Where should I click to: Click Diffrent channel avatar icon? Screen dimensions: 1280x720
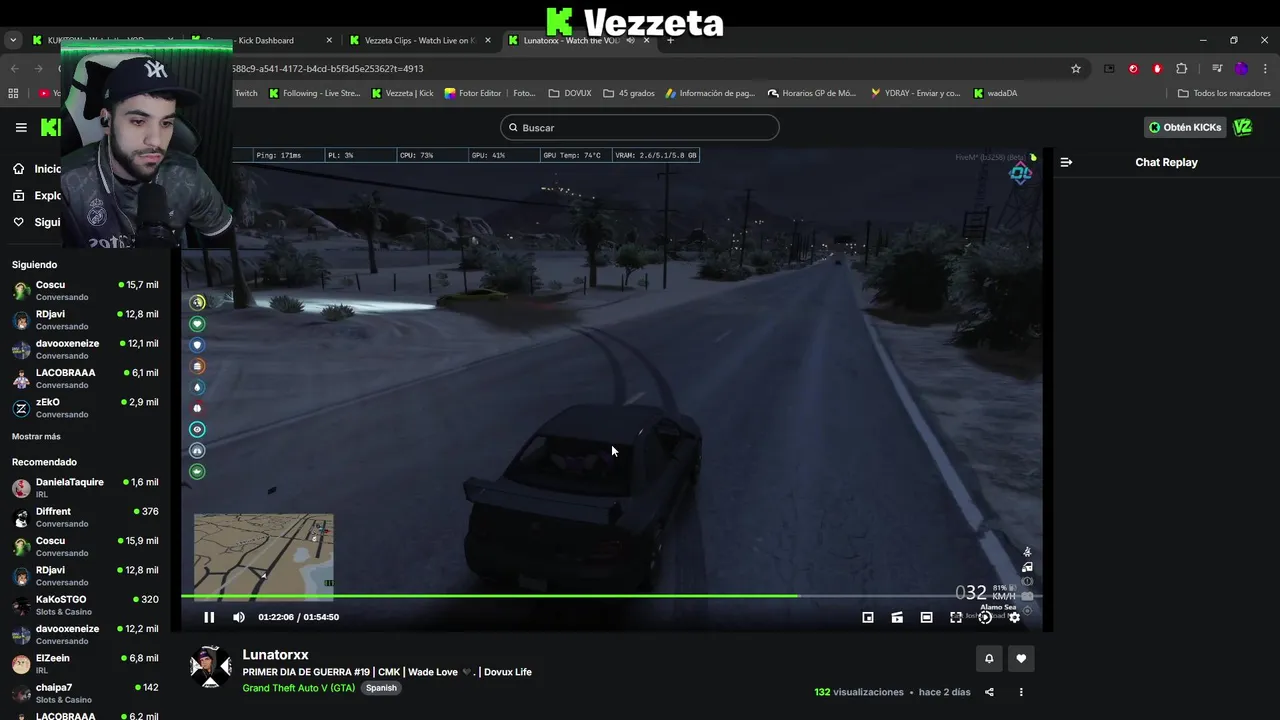click(x=21, y=518)
